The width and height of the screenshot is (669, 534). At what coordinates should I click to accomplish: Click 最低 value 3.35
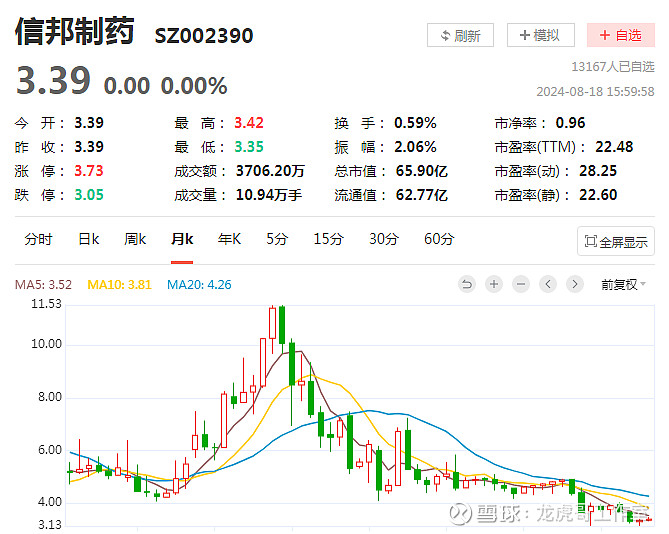point(249,147)
